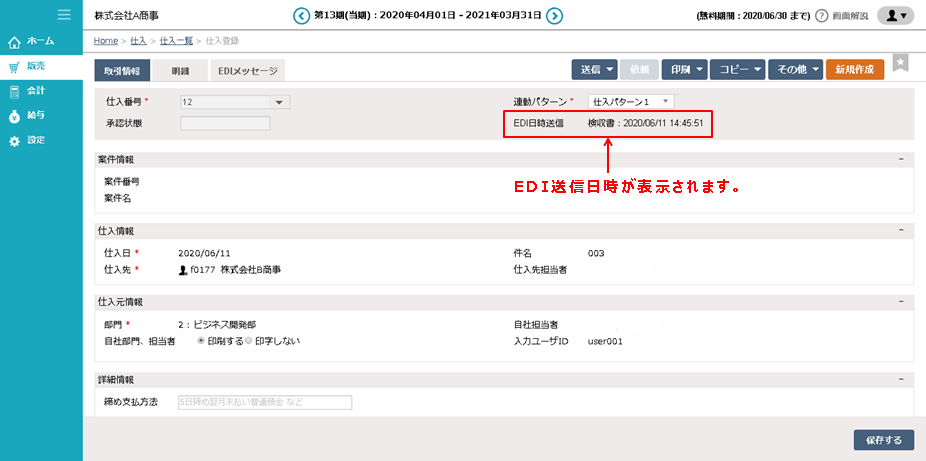Click the 締め支払方法 input field

click(x=265, y=402)
